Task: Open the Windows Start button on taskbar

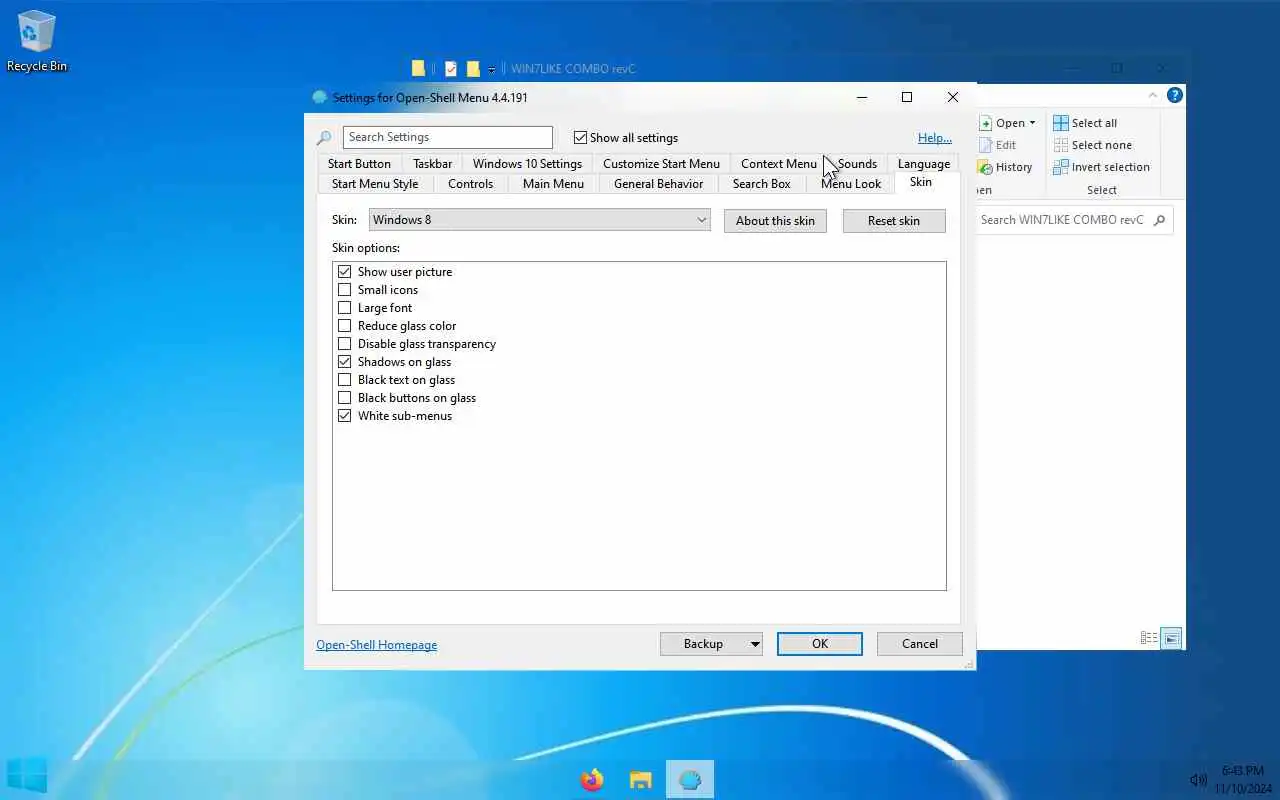Action: click(x=27, y=776)
